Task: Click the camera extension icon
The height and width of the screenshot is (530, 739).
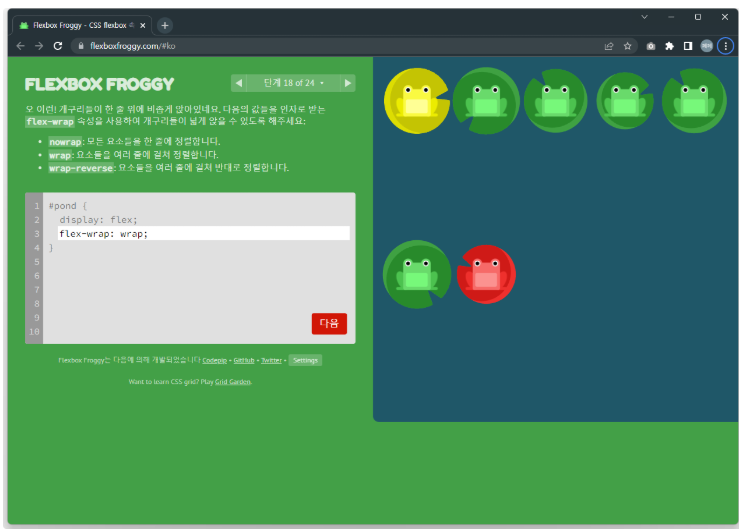Action: coord(651,46)
